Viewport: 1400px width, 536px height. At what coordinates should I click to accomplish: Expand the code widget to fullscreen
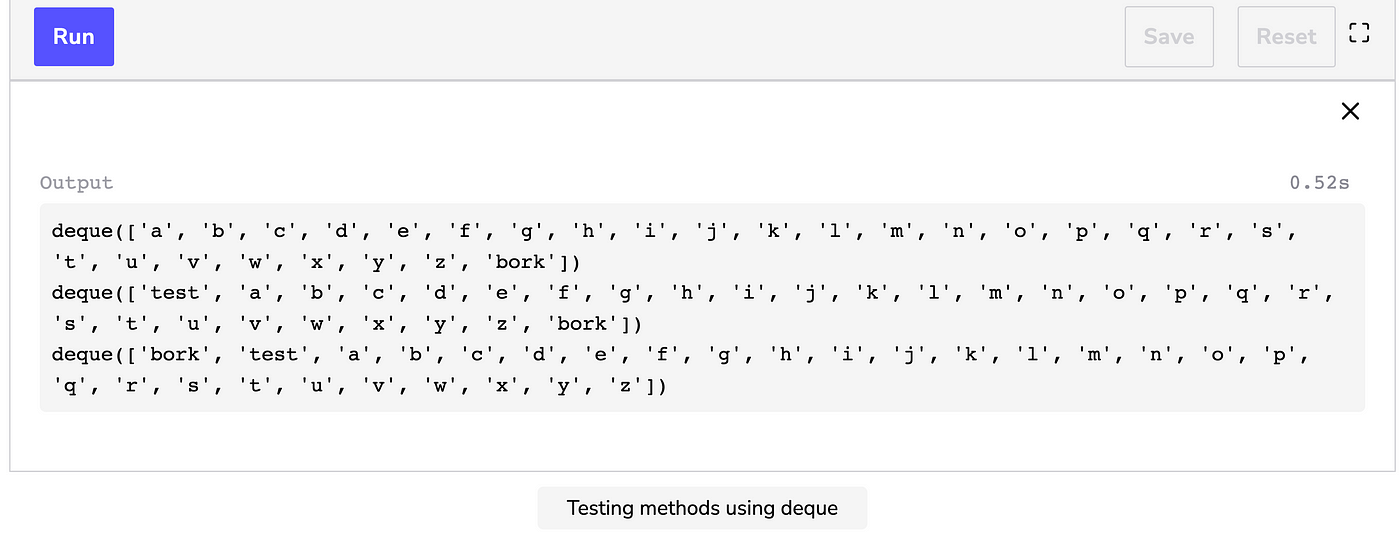pos(1359,33)
